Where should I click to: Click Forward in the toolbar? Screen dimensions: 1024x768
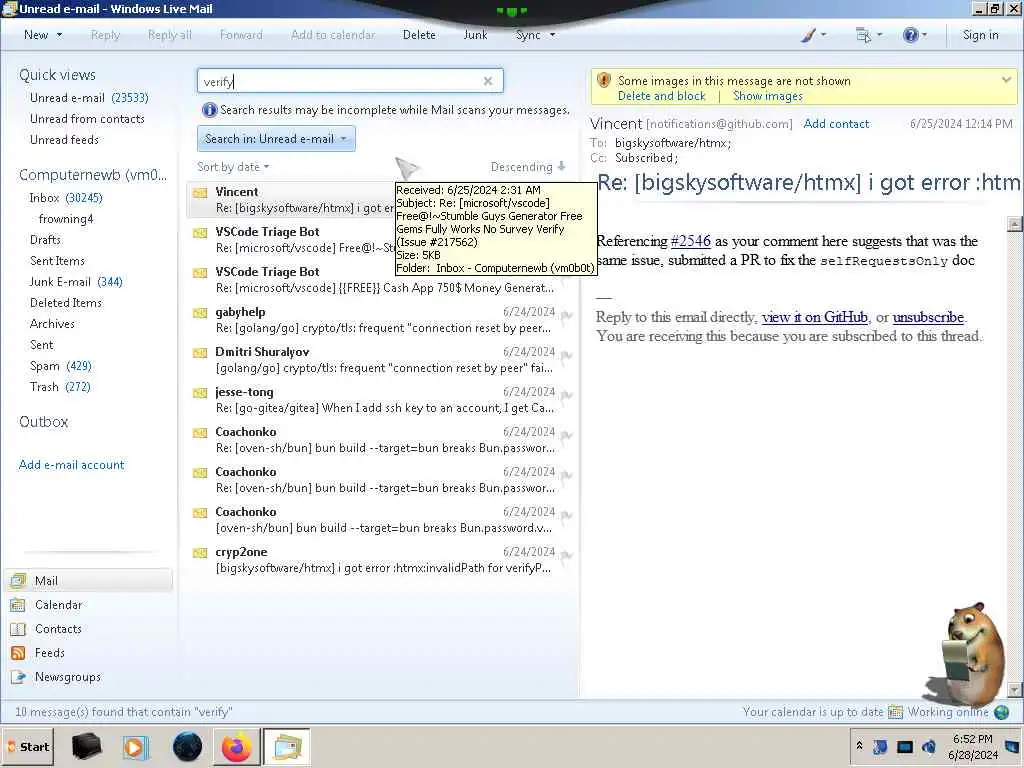[x=241, y=35]
